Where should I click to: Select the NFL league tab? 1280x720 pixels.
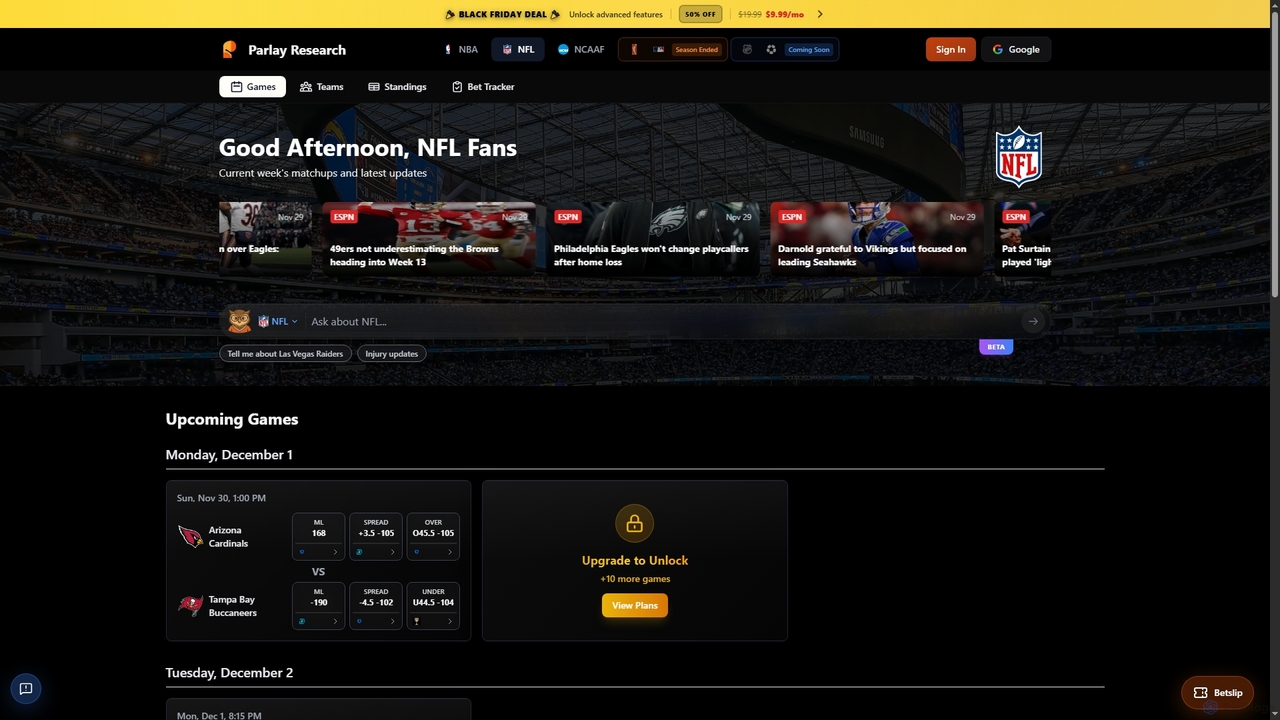point(518,49)
